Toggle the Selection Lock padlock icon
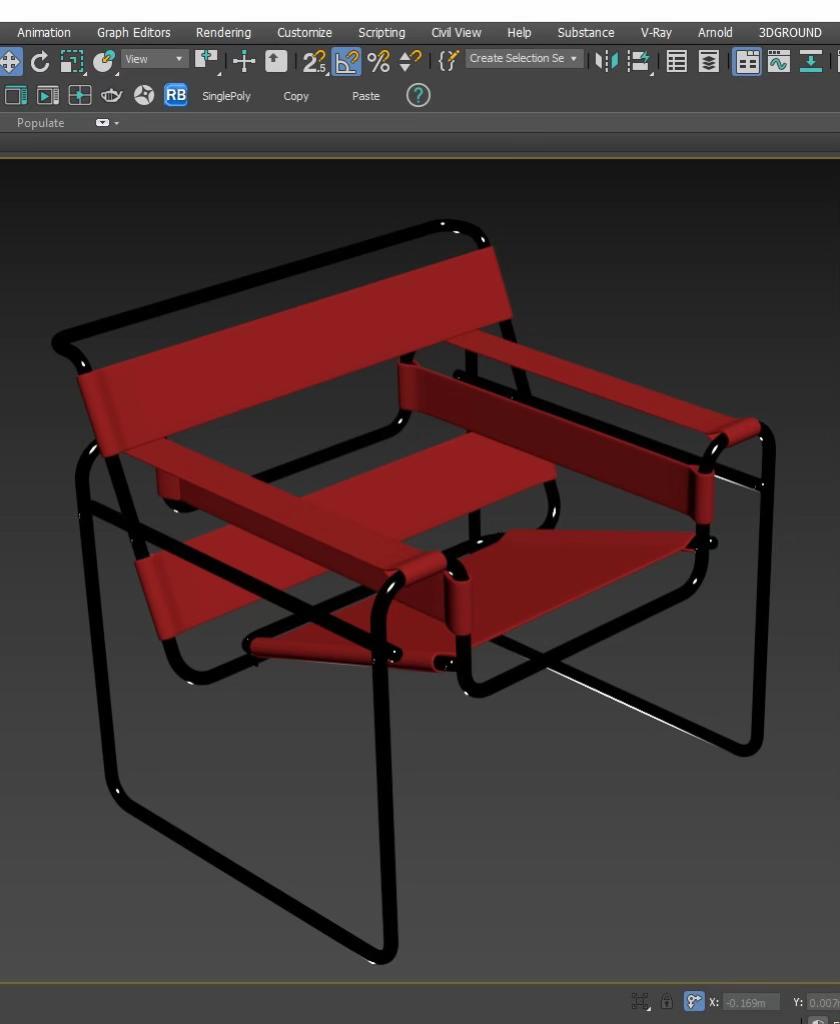This screenshot has width=840, height=1024. tap(667, 1001)
